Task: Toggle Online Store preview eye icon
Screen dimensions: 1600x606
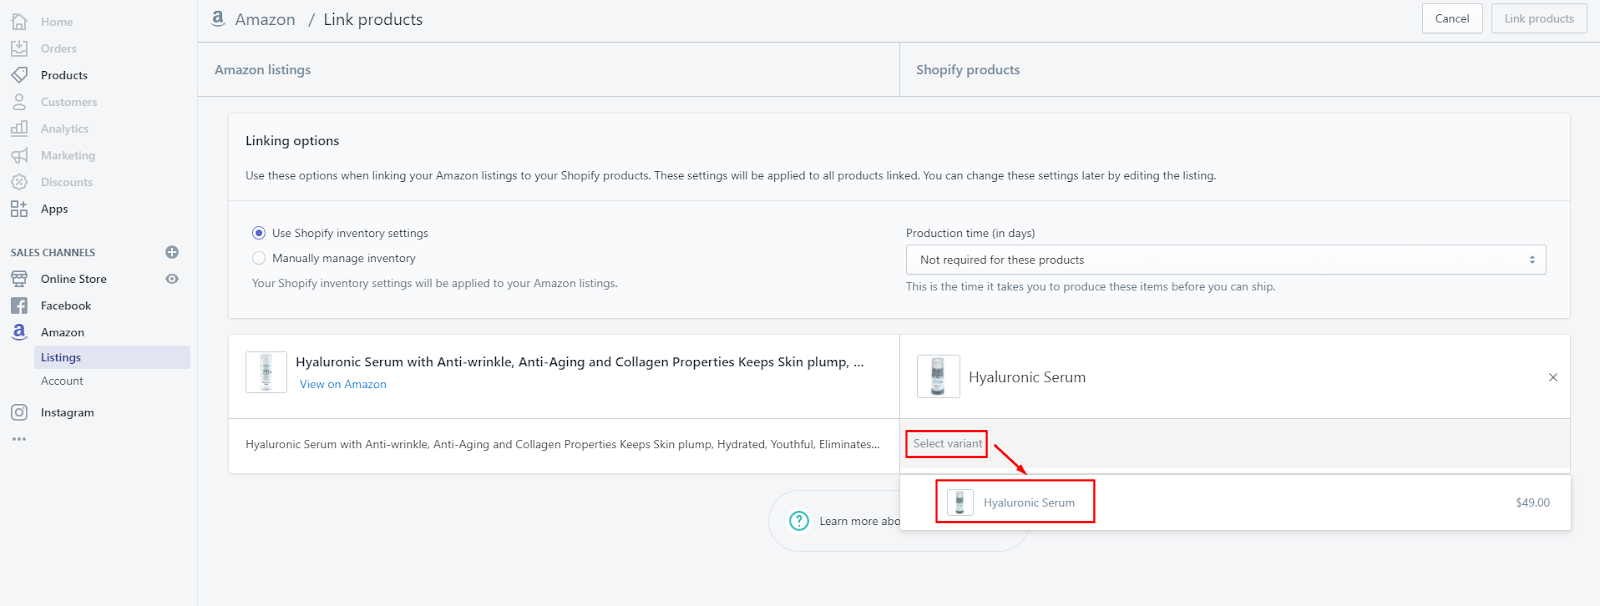Action: [172, 279]
